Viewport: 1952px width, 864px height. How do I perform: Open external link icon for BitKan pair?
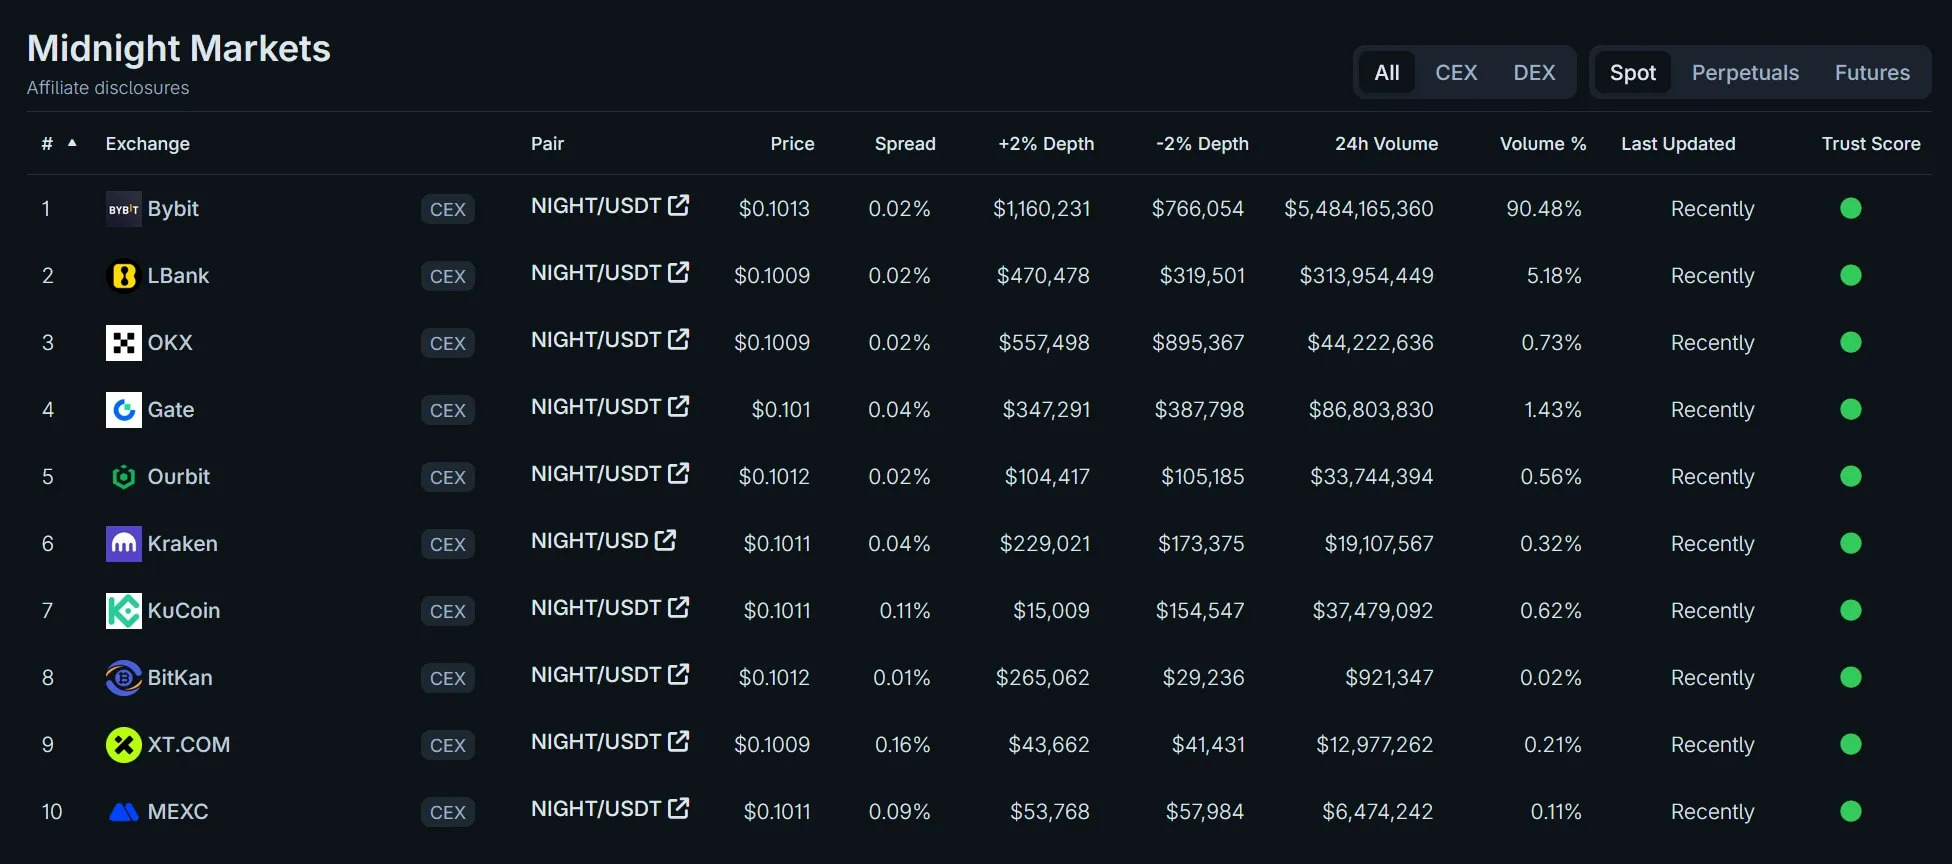pos(678,674)
